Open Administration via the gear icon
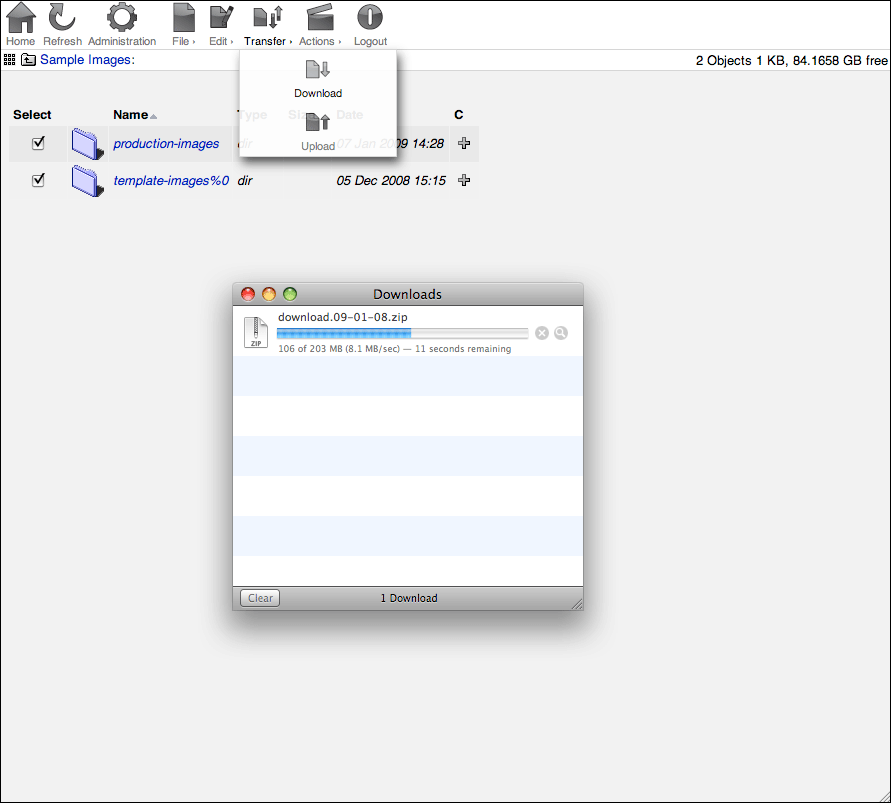This screenshot has width=891, height=803. click(x=122, y=17)
